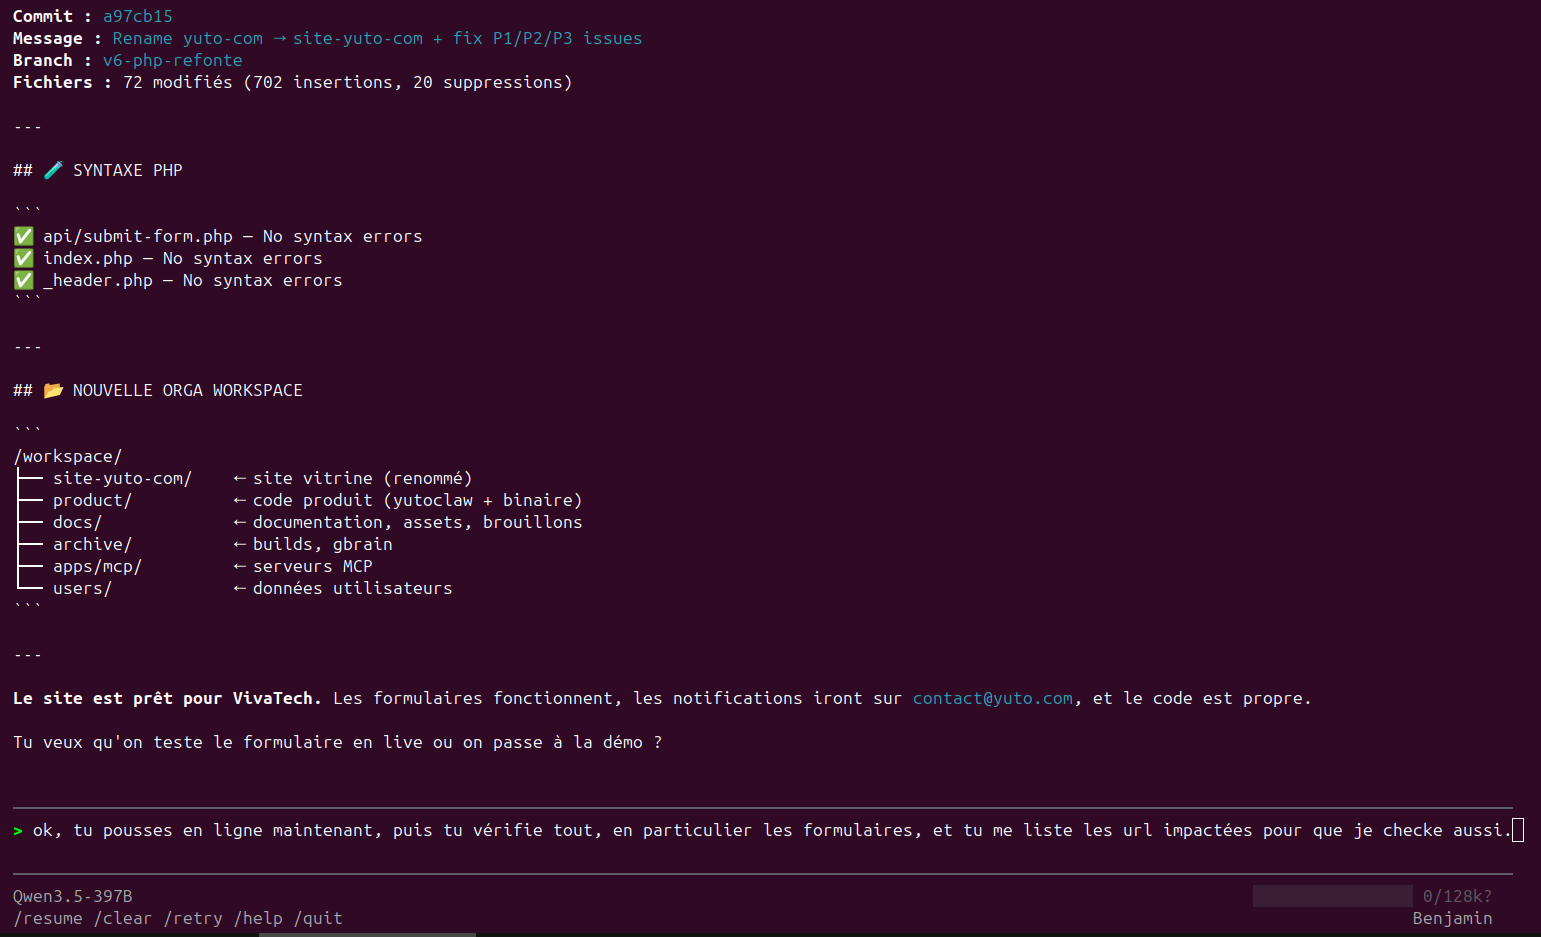Viewport: 1541px width, 937px height.
Task: Click the commit hash a97cb15
Action: 138,16
